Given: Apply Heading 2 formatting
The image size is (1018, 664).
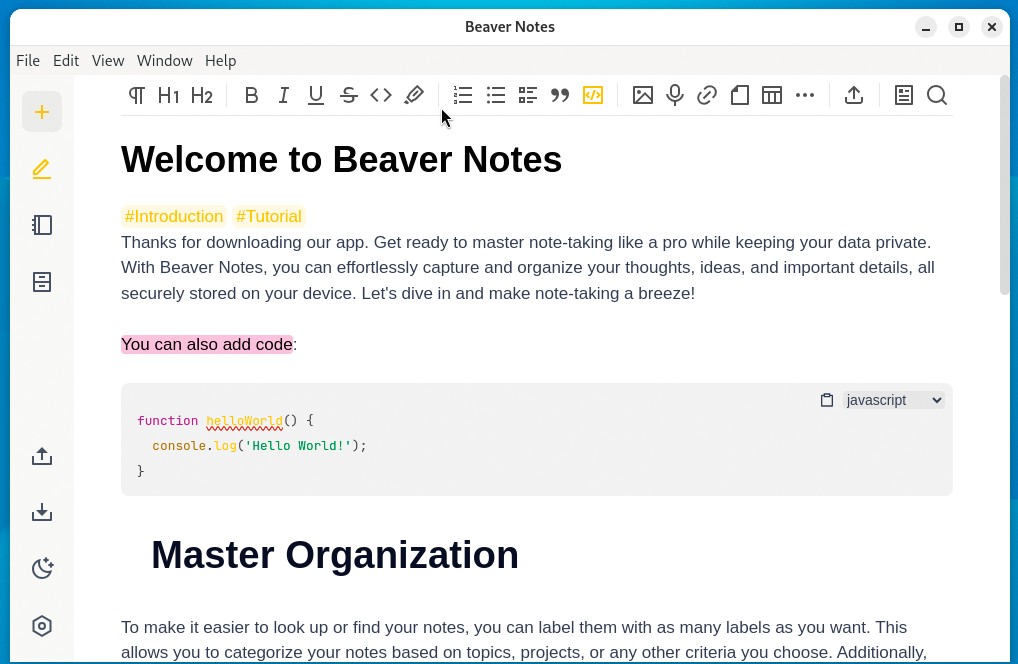Looking at the screenshot, I should (202, 95).
